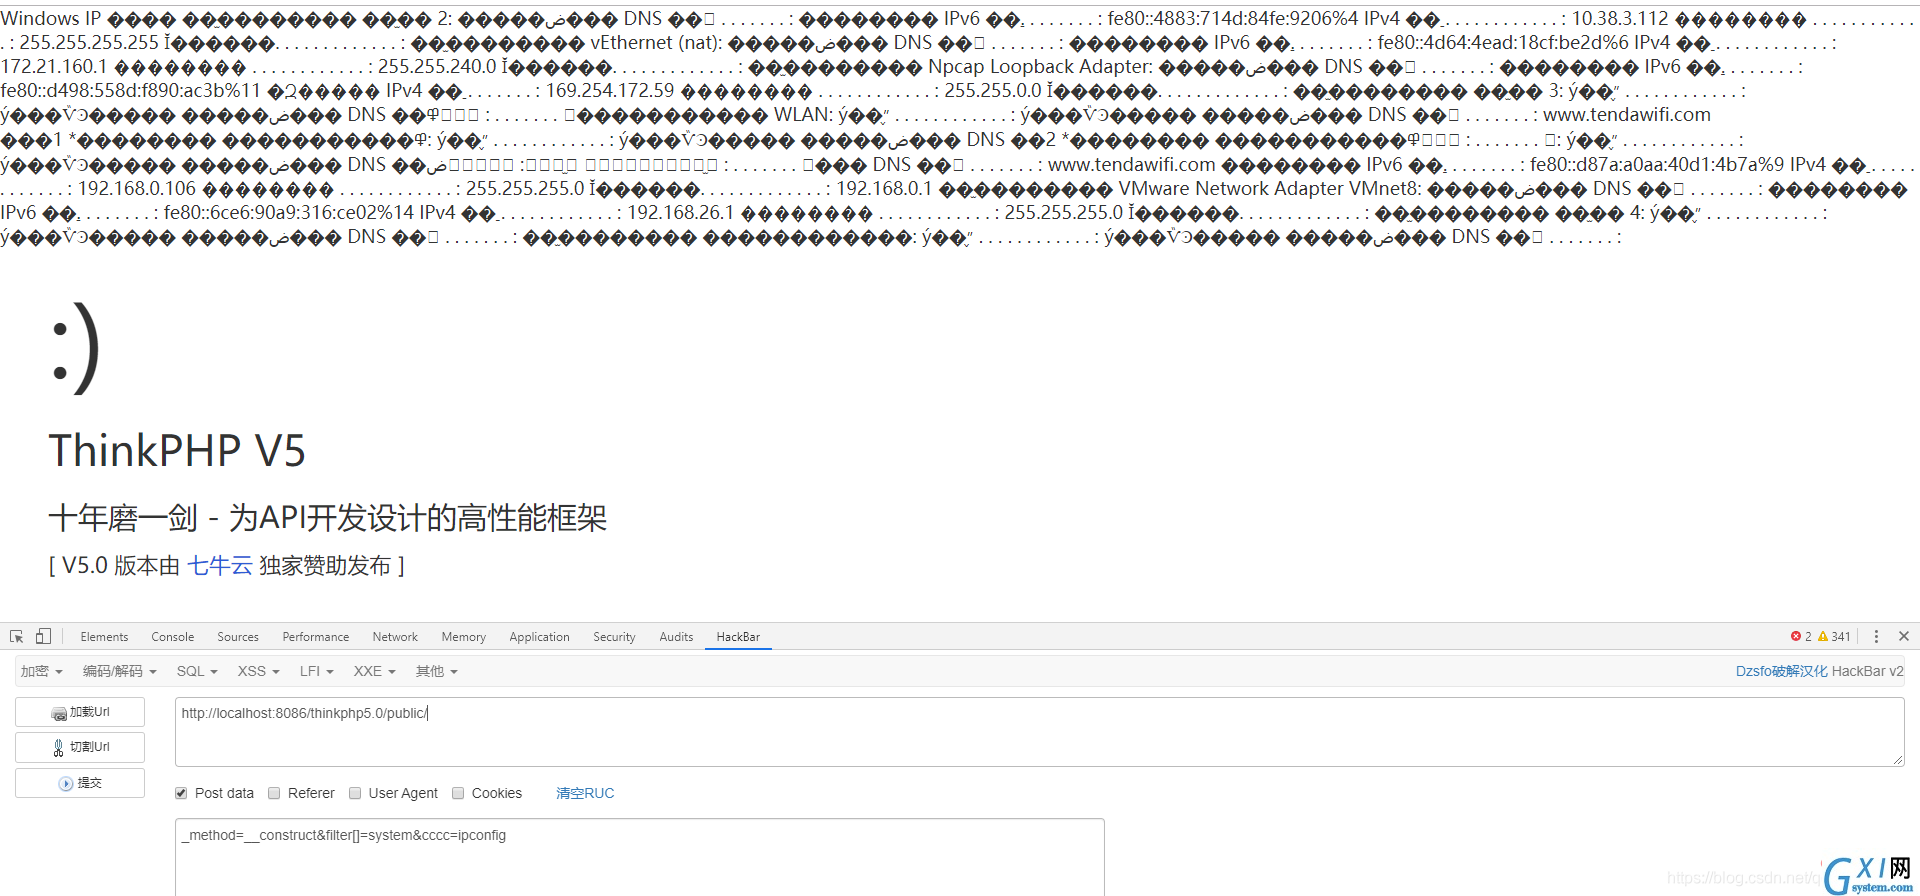Enable the User Agent checkbox
The image size is (1920, 896).
[x=355, y=793]
